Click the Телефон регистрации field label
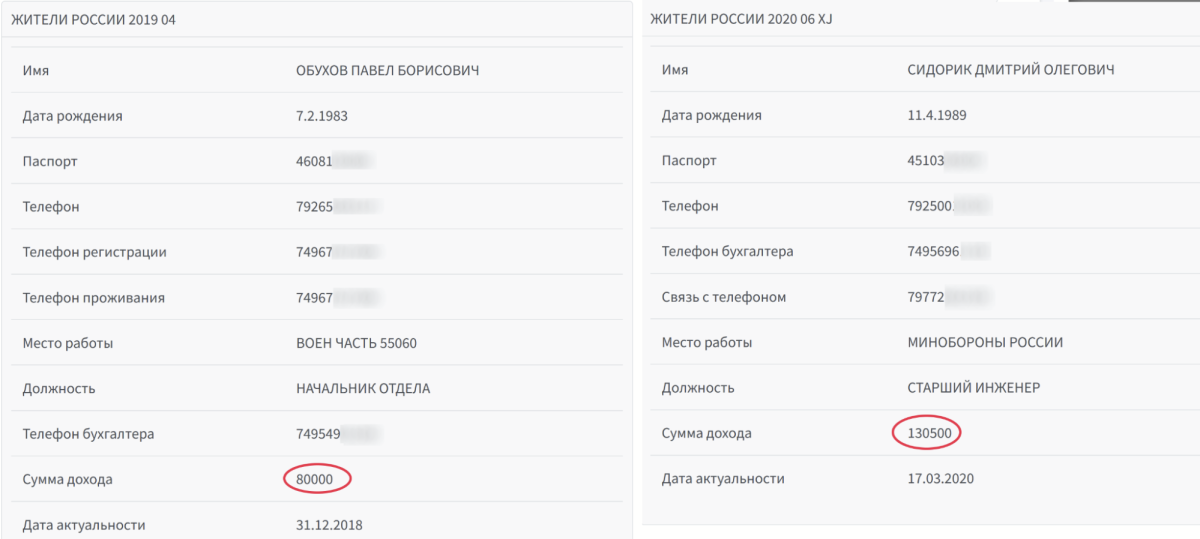 click(x=95, y=252)
